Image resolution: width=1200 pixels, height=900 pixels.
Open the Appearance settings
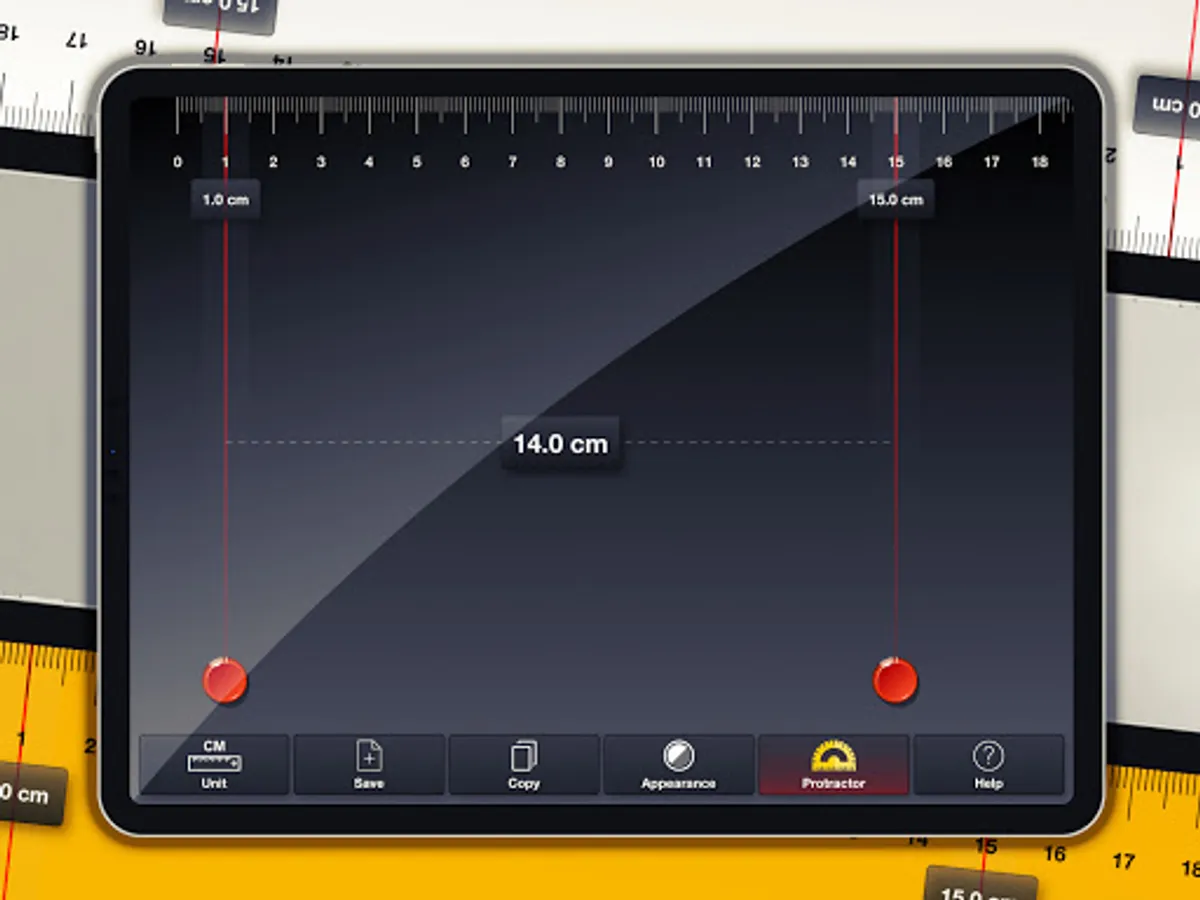click(678, 765)
